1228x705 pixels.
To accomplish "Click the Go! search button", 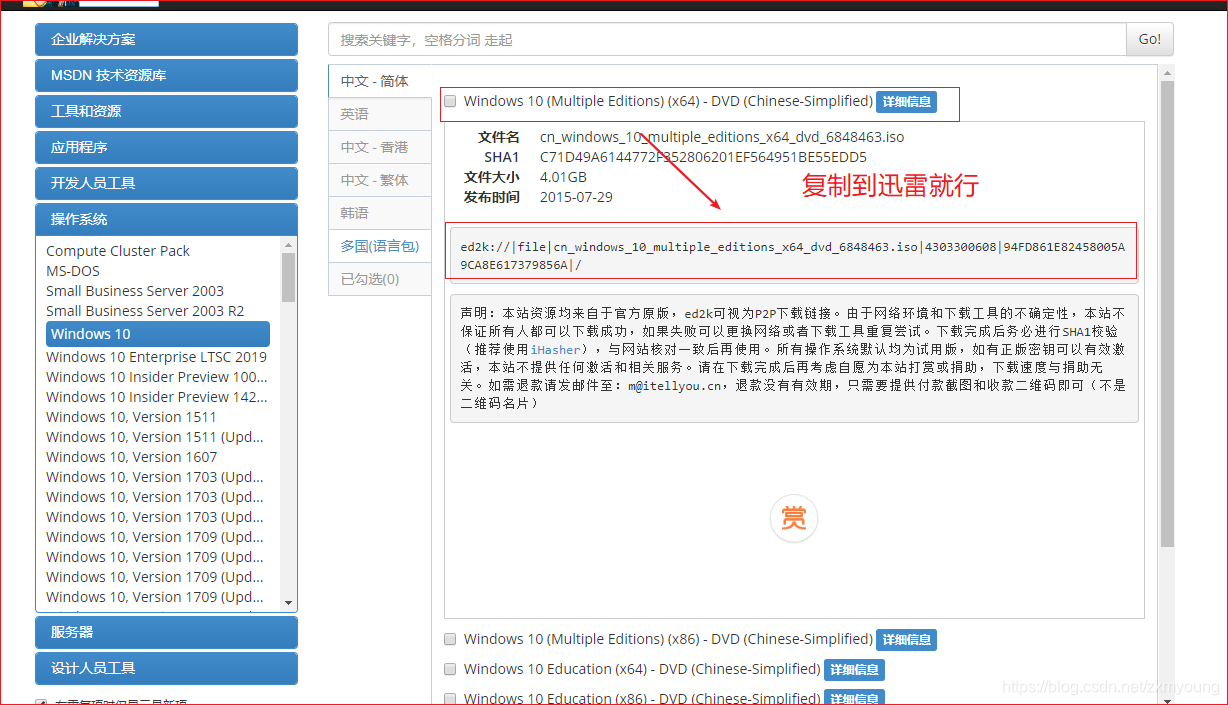I will point(1150,40).
